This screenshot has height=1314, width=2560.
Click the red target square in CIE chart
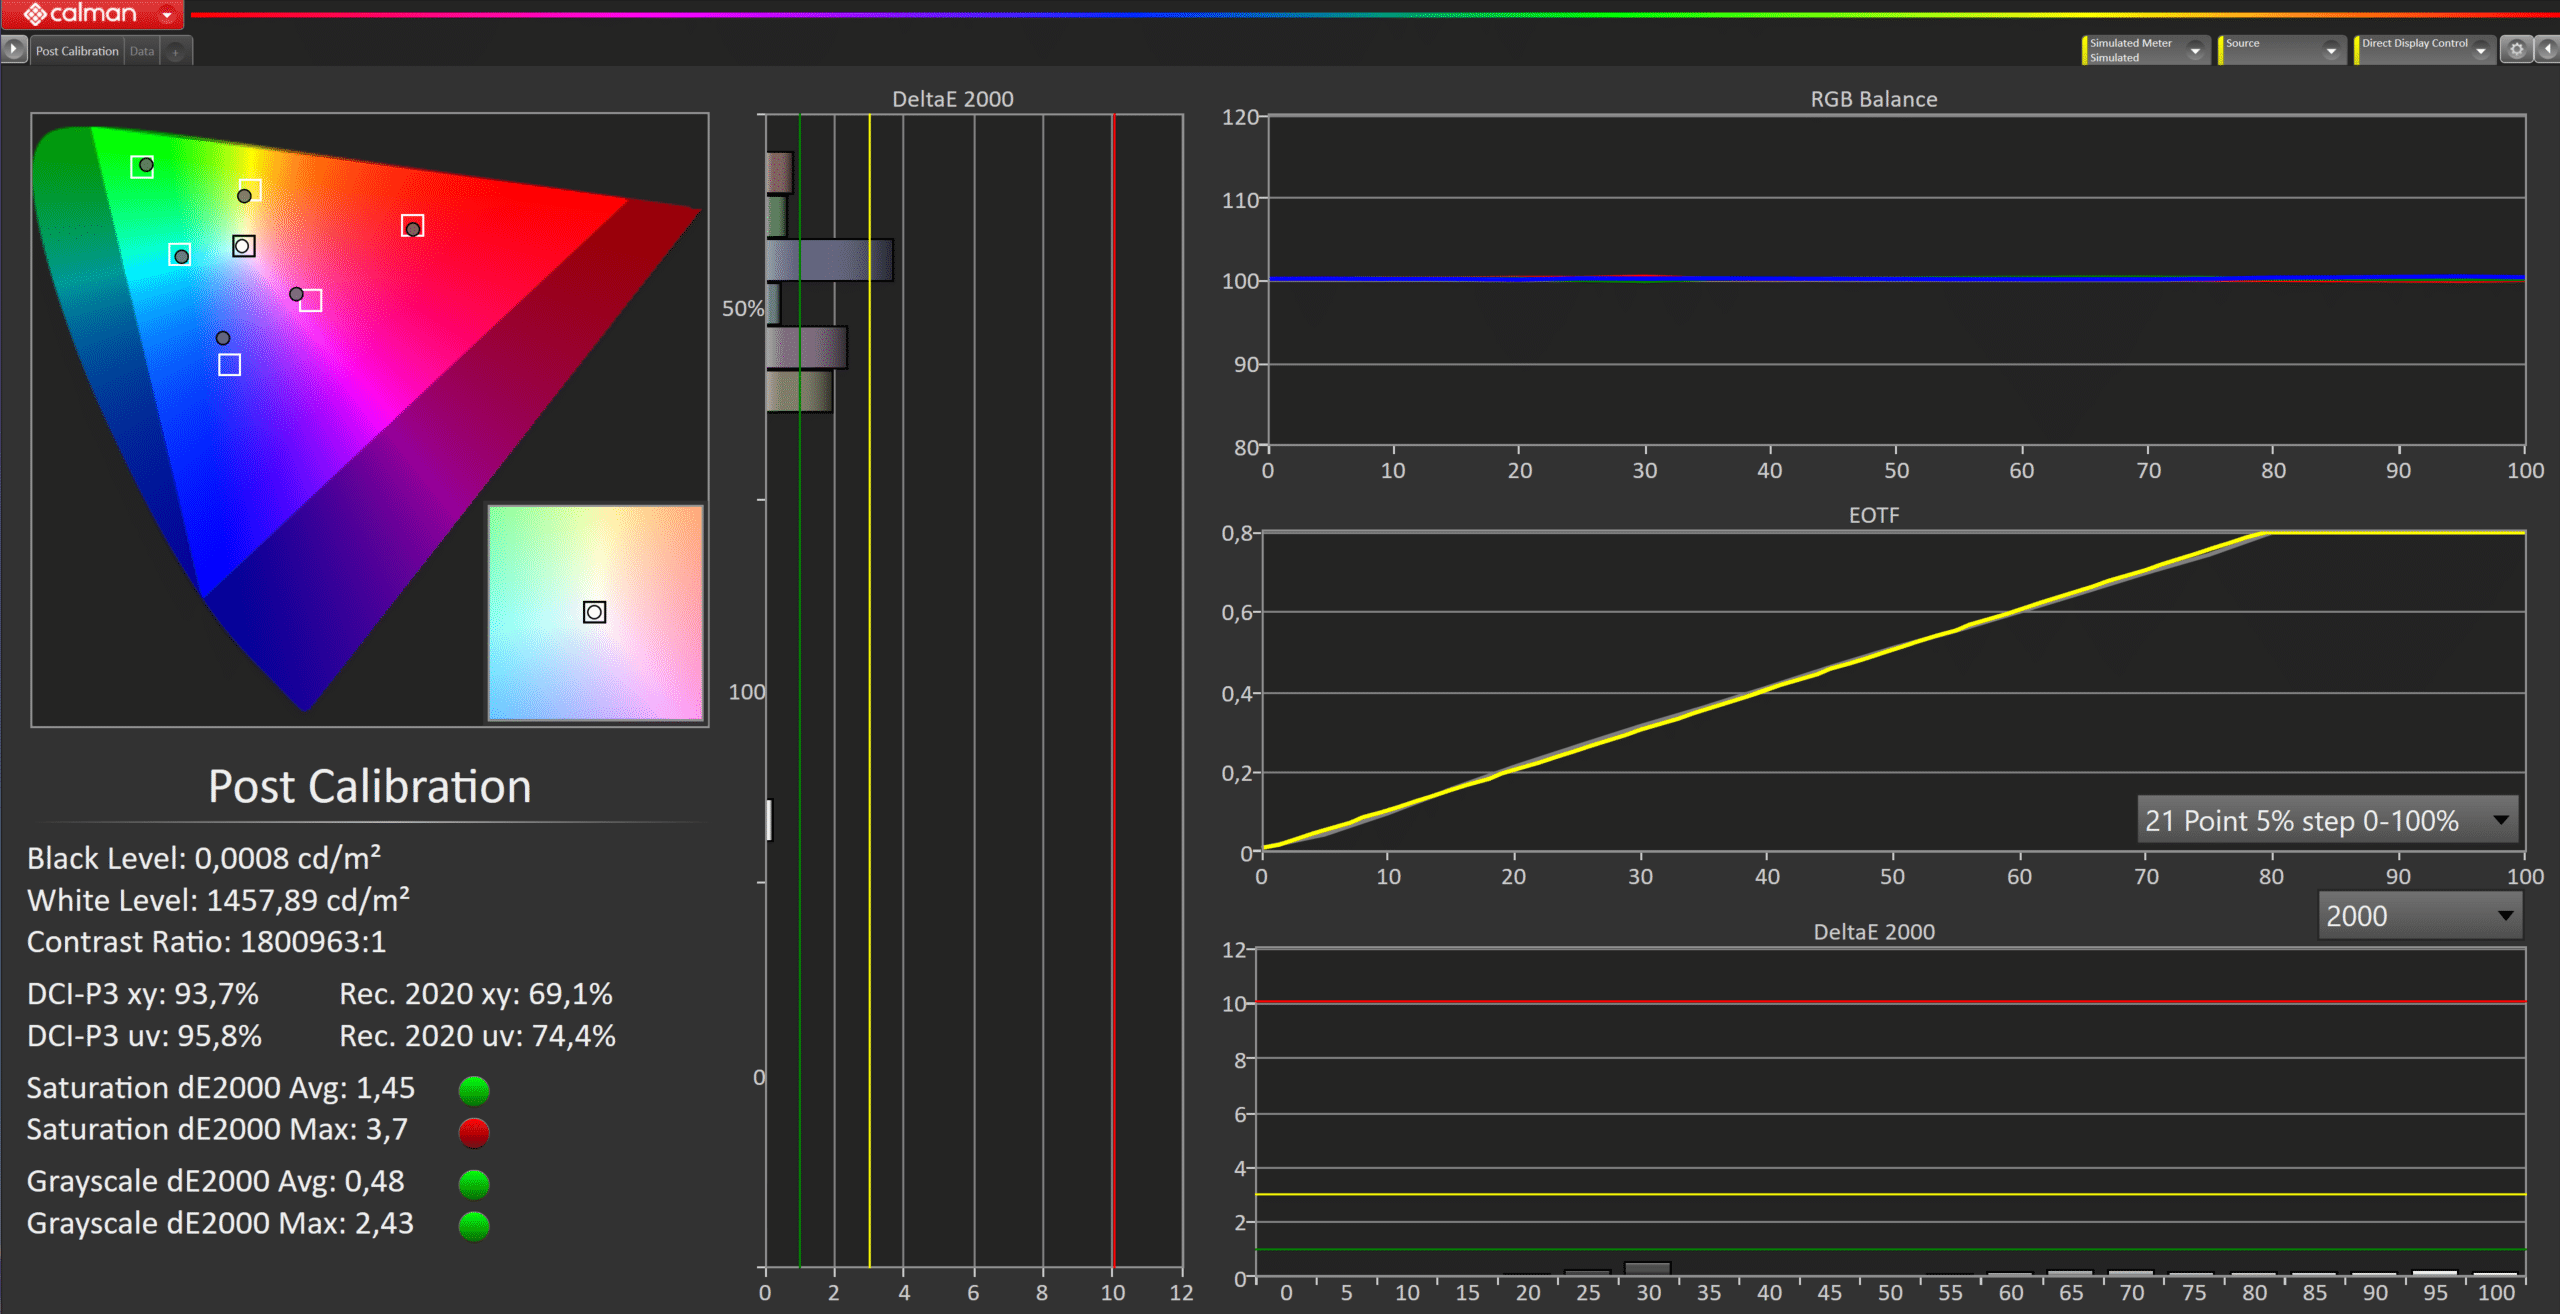412,227
